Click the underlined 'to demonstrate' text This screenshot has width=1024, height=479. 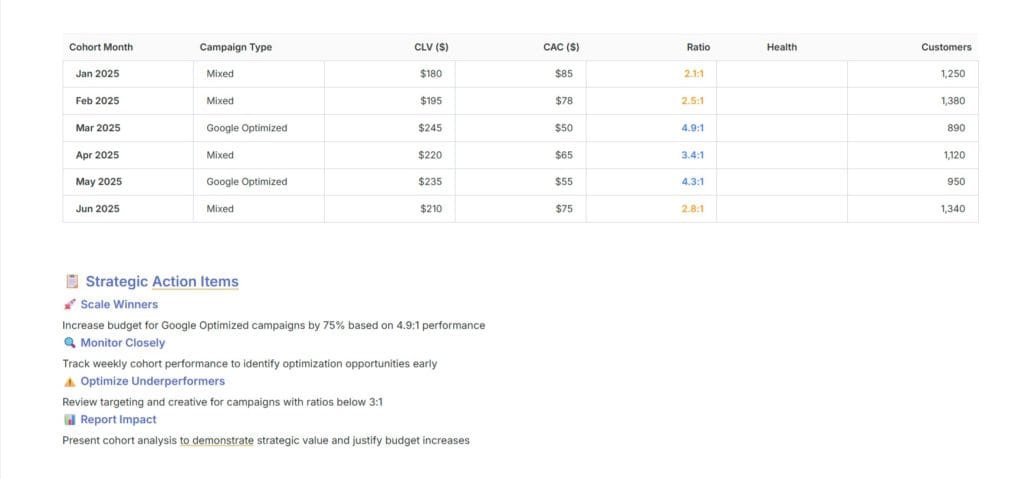click(x=217, y=440)
